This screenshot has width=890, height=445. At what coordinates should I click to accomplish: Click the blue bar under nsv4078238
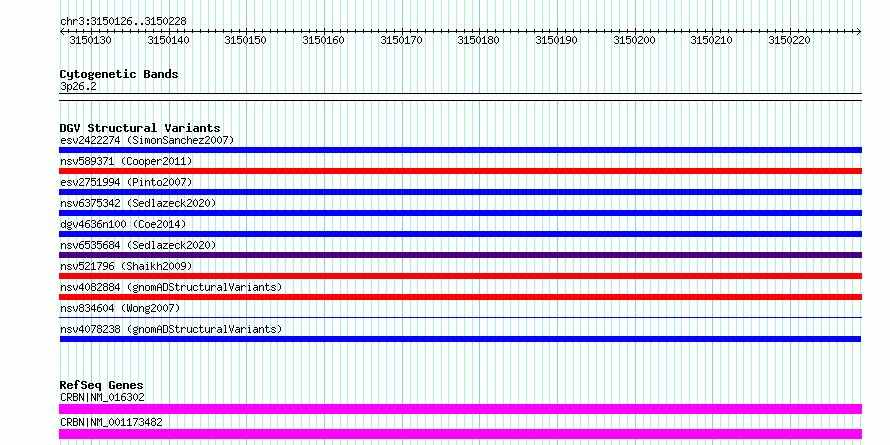(460, 339)
